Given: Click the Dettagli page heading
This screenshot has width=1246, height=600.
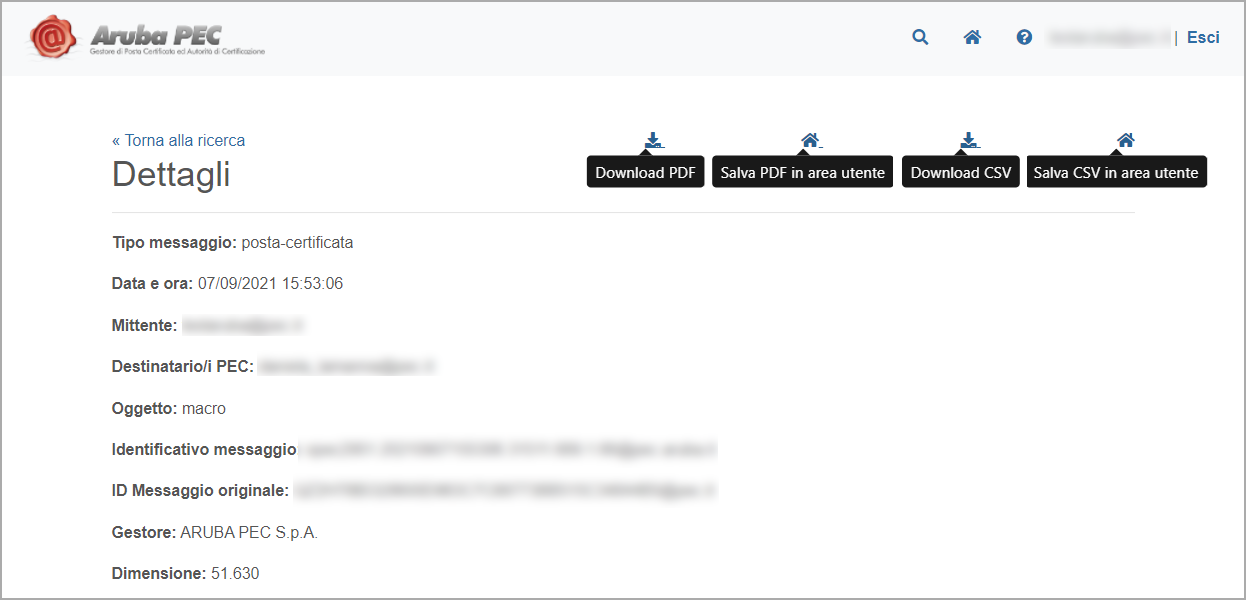Looking at the screenshot, I should 170,173.
